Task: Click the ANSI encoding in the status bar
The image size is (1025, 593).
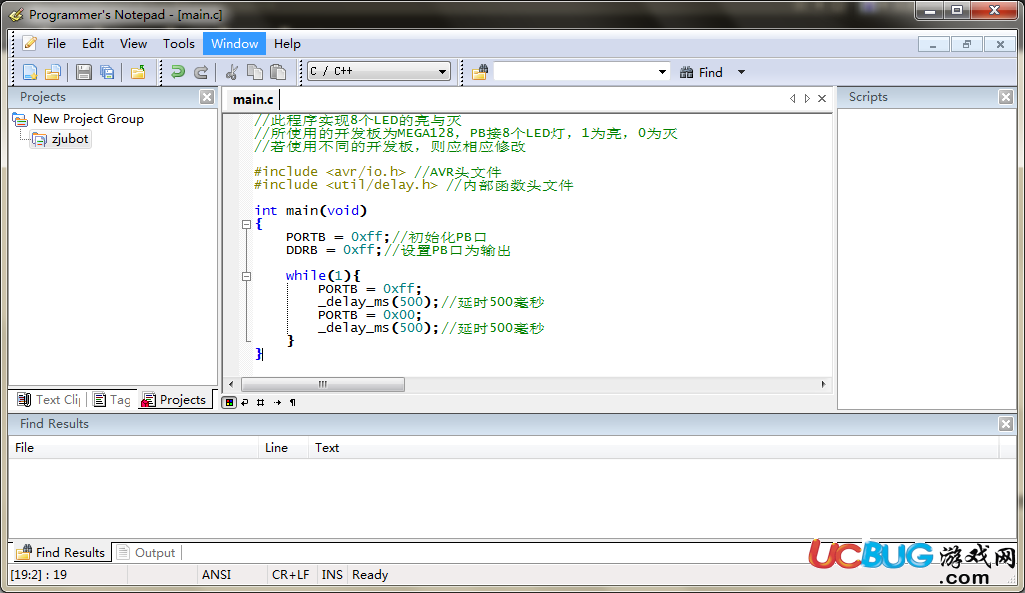Action: 216,575
